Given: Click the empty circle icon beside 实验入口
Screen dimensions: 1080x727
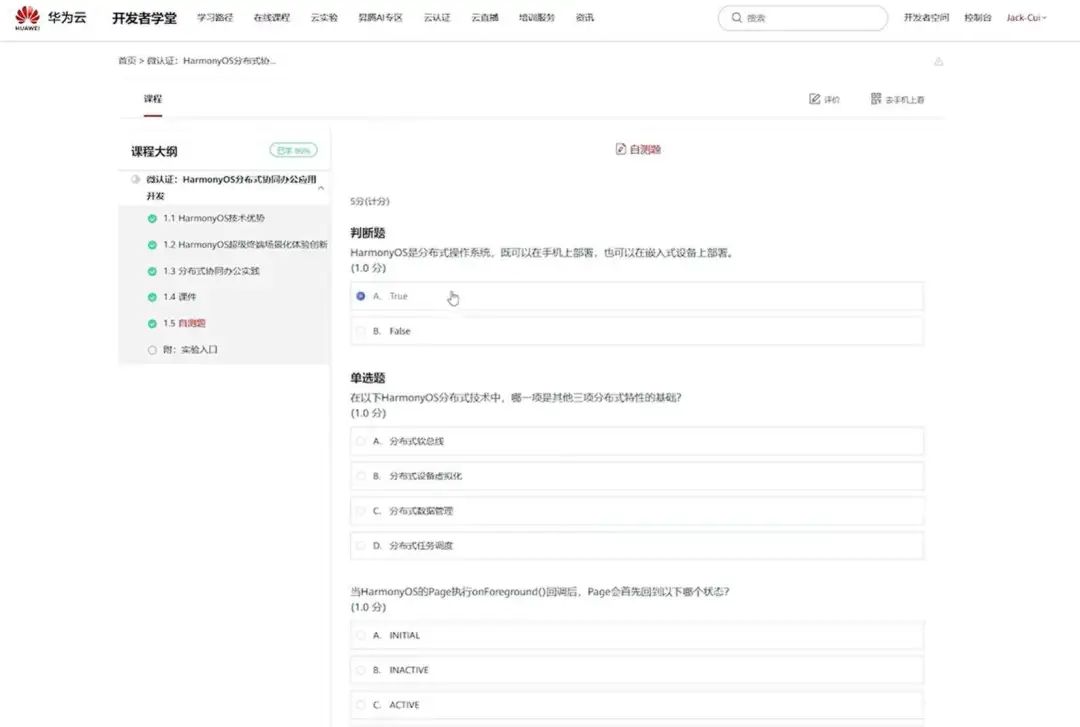Looking at the screenshot, I should click(152, 350).
